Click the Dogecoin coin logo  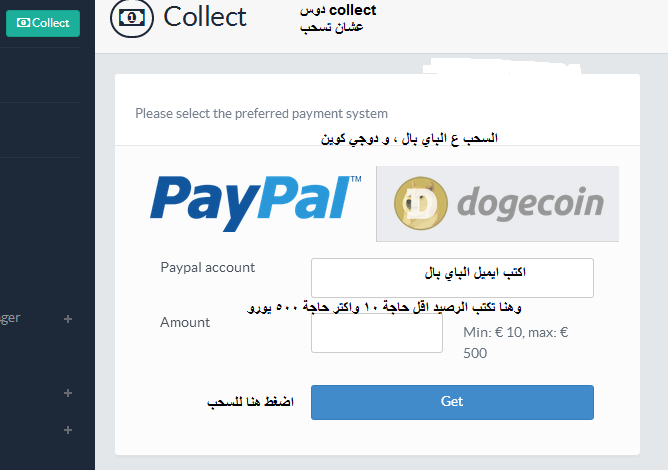pos(421,203)
